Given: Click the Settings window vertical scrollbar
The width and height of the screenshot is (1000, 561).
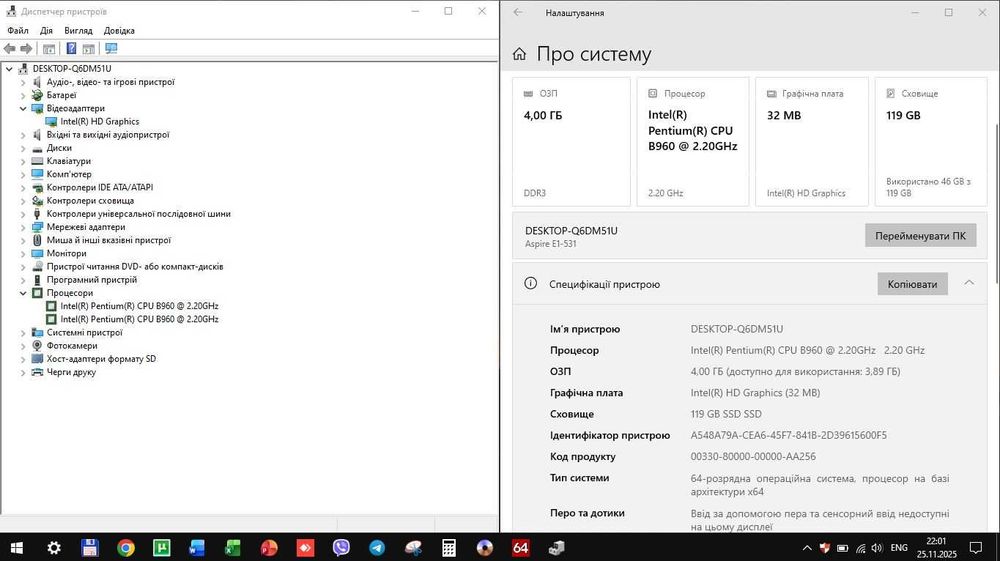Looking at the screenshot, I should [996, 204].
